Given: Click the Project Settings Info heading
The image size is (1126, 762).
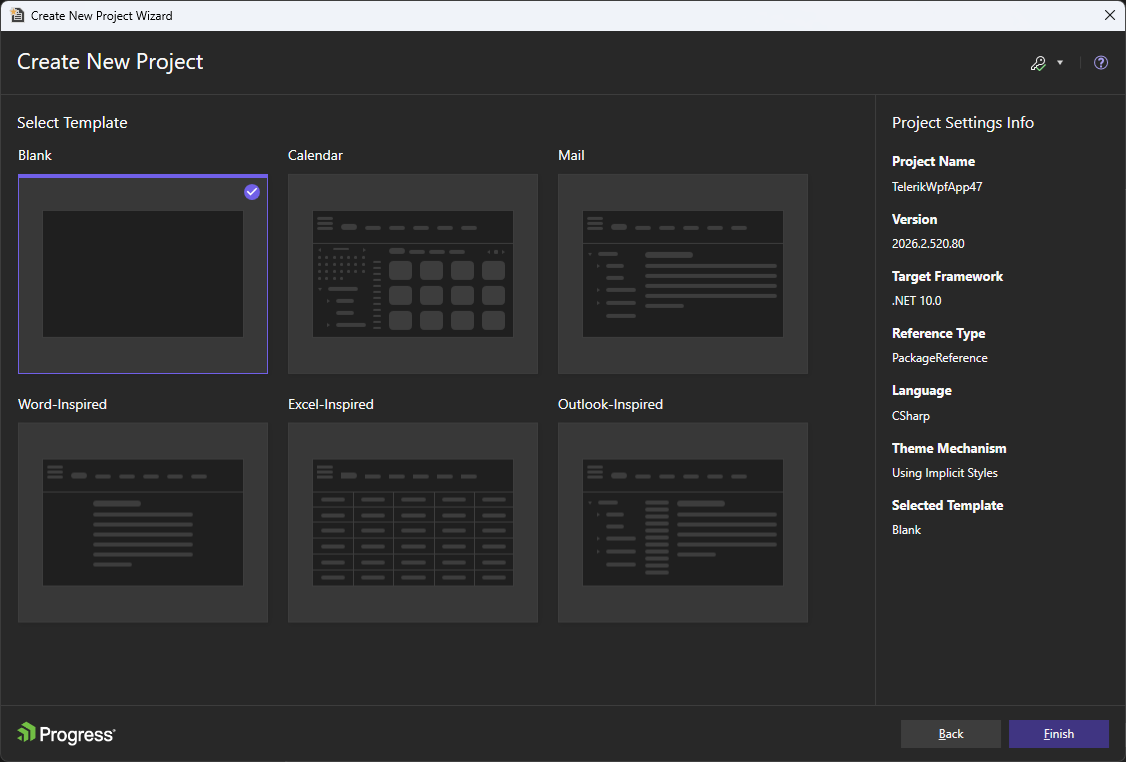Looking at the screenshot, I should click(962, 123).
